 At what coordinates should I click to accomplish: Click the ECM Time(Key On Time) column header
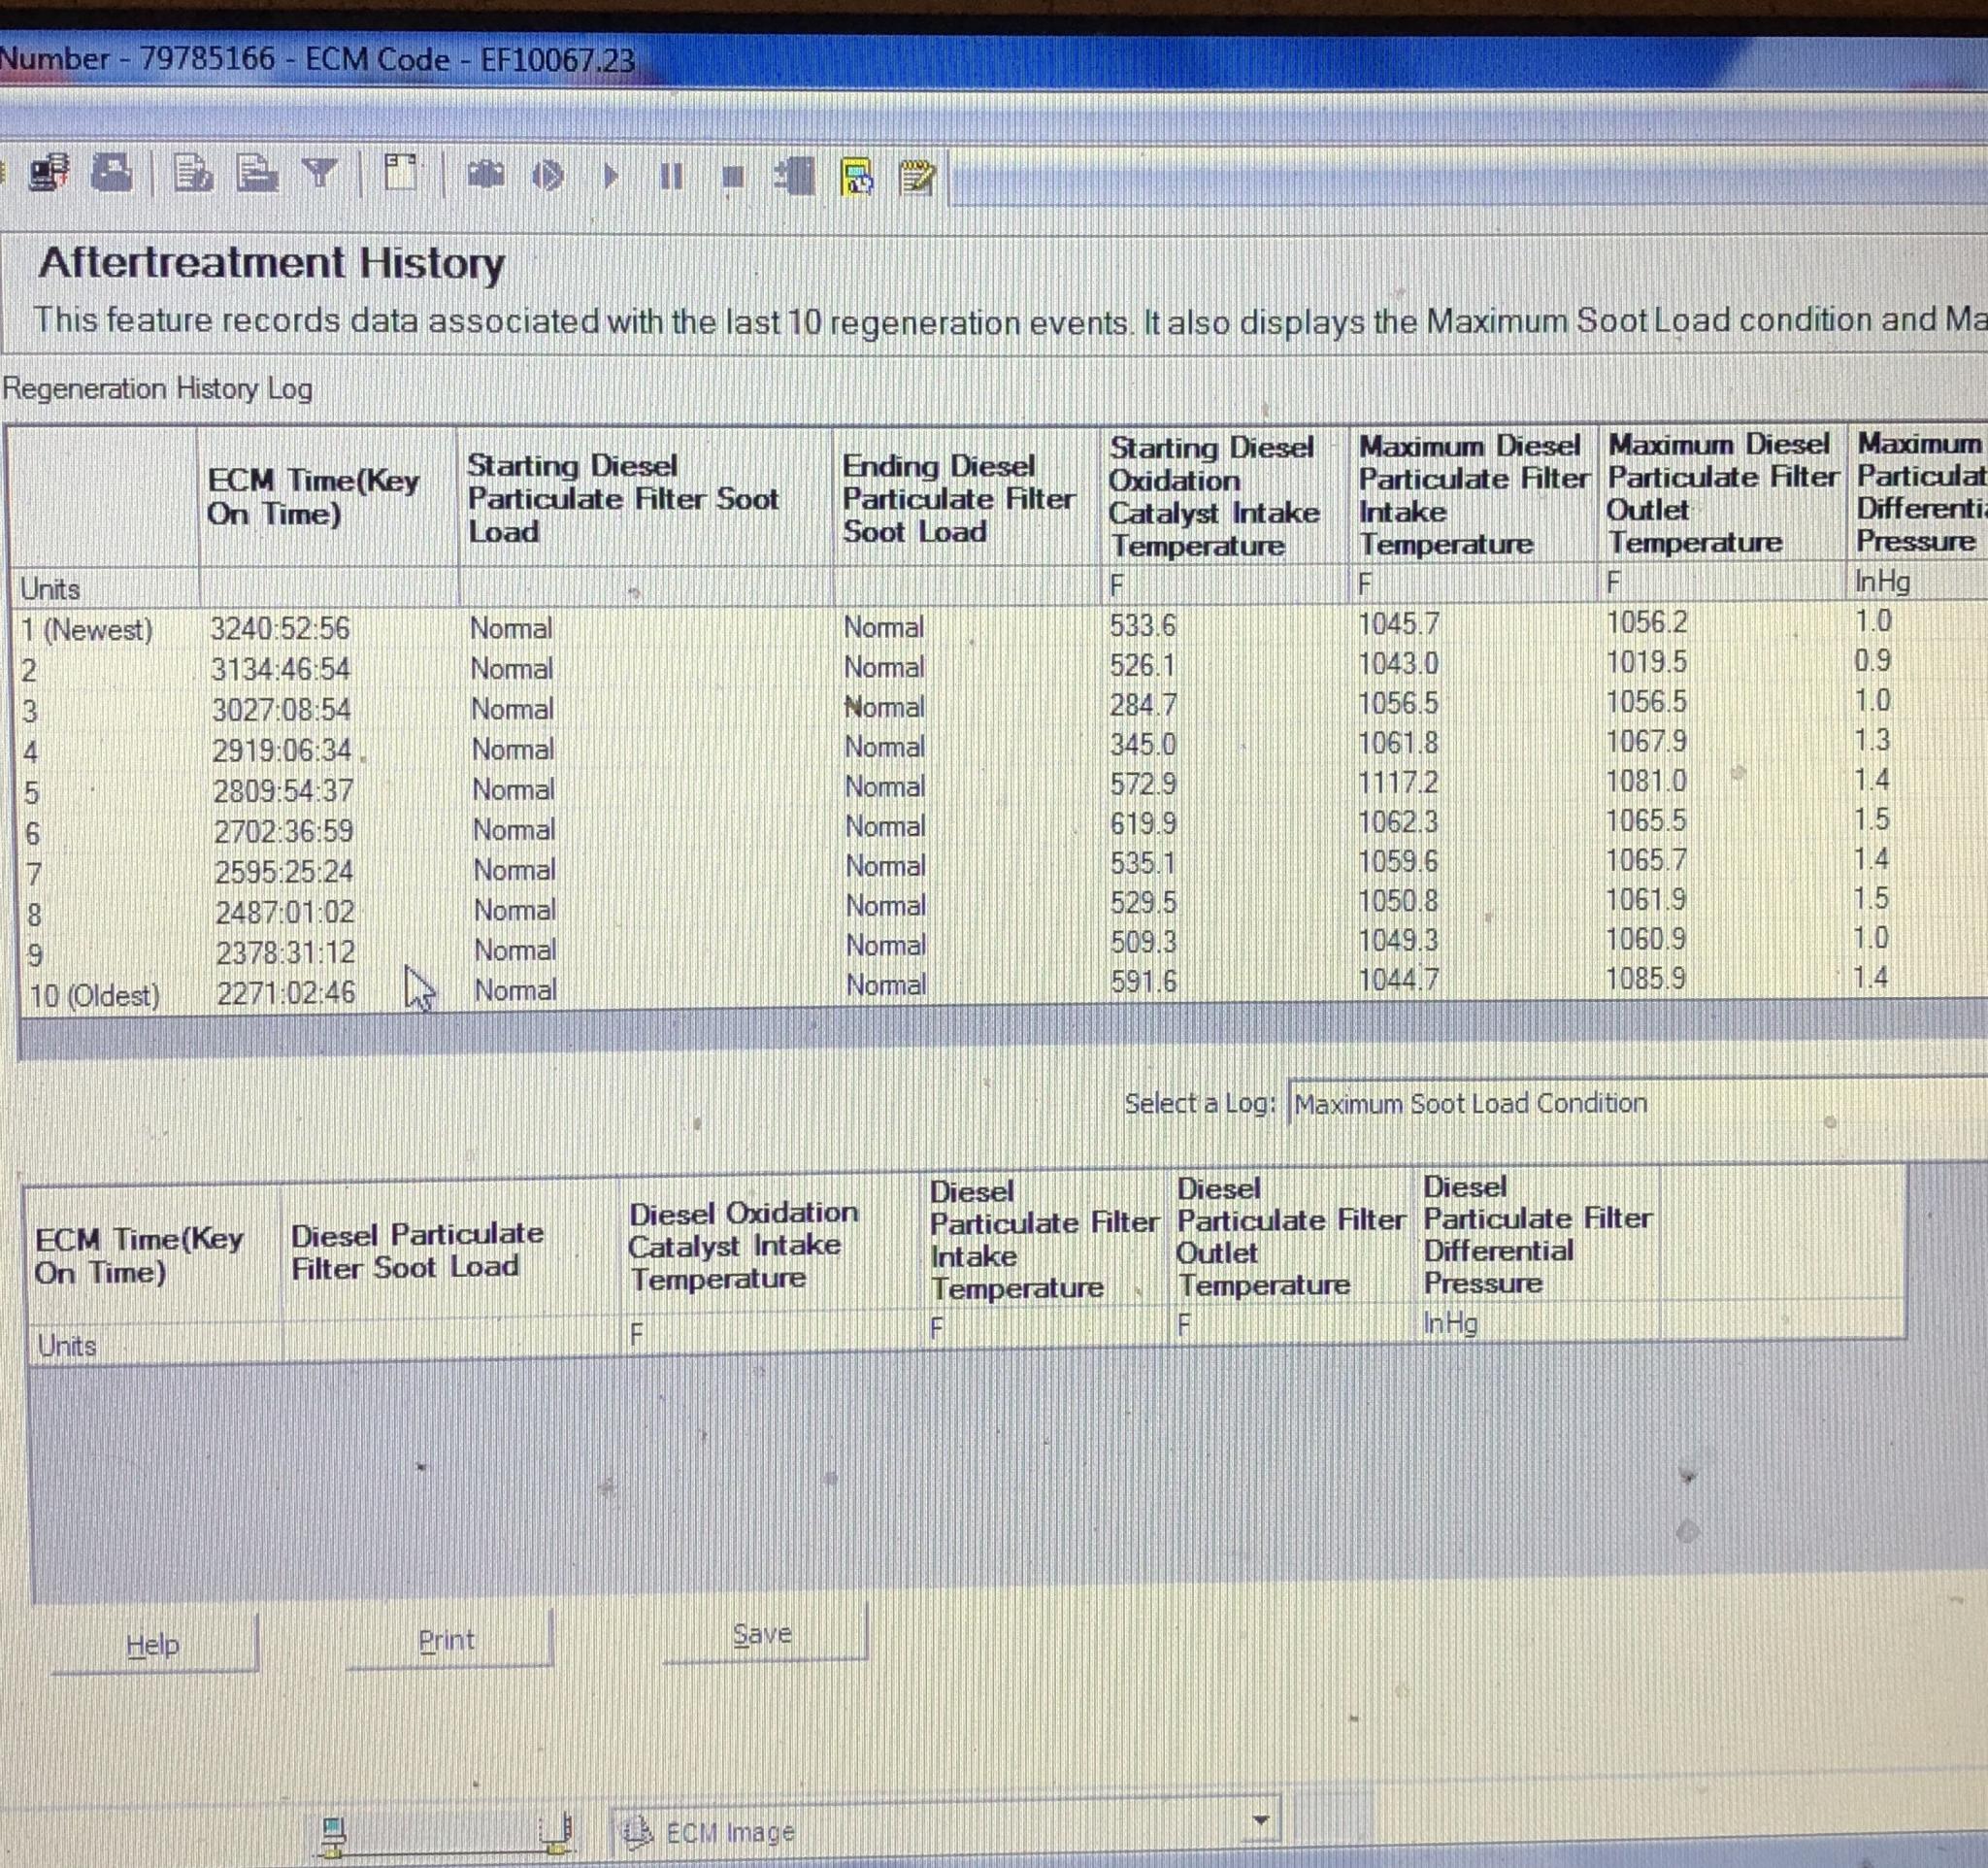(313, 497)
